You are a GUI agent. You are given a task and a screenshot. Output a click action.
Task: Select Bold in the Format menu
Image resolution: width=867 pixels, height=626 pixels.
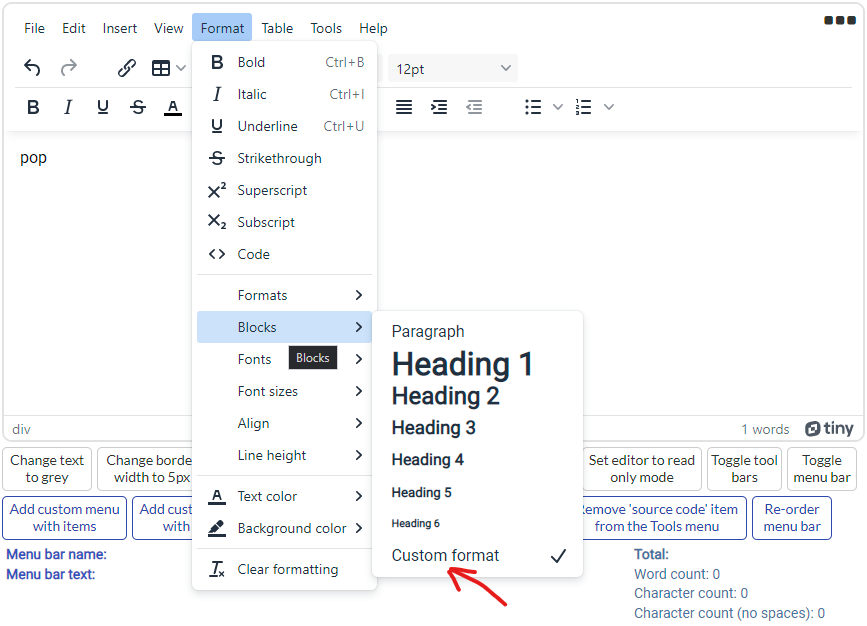tap(284, 62)
